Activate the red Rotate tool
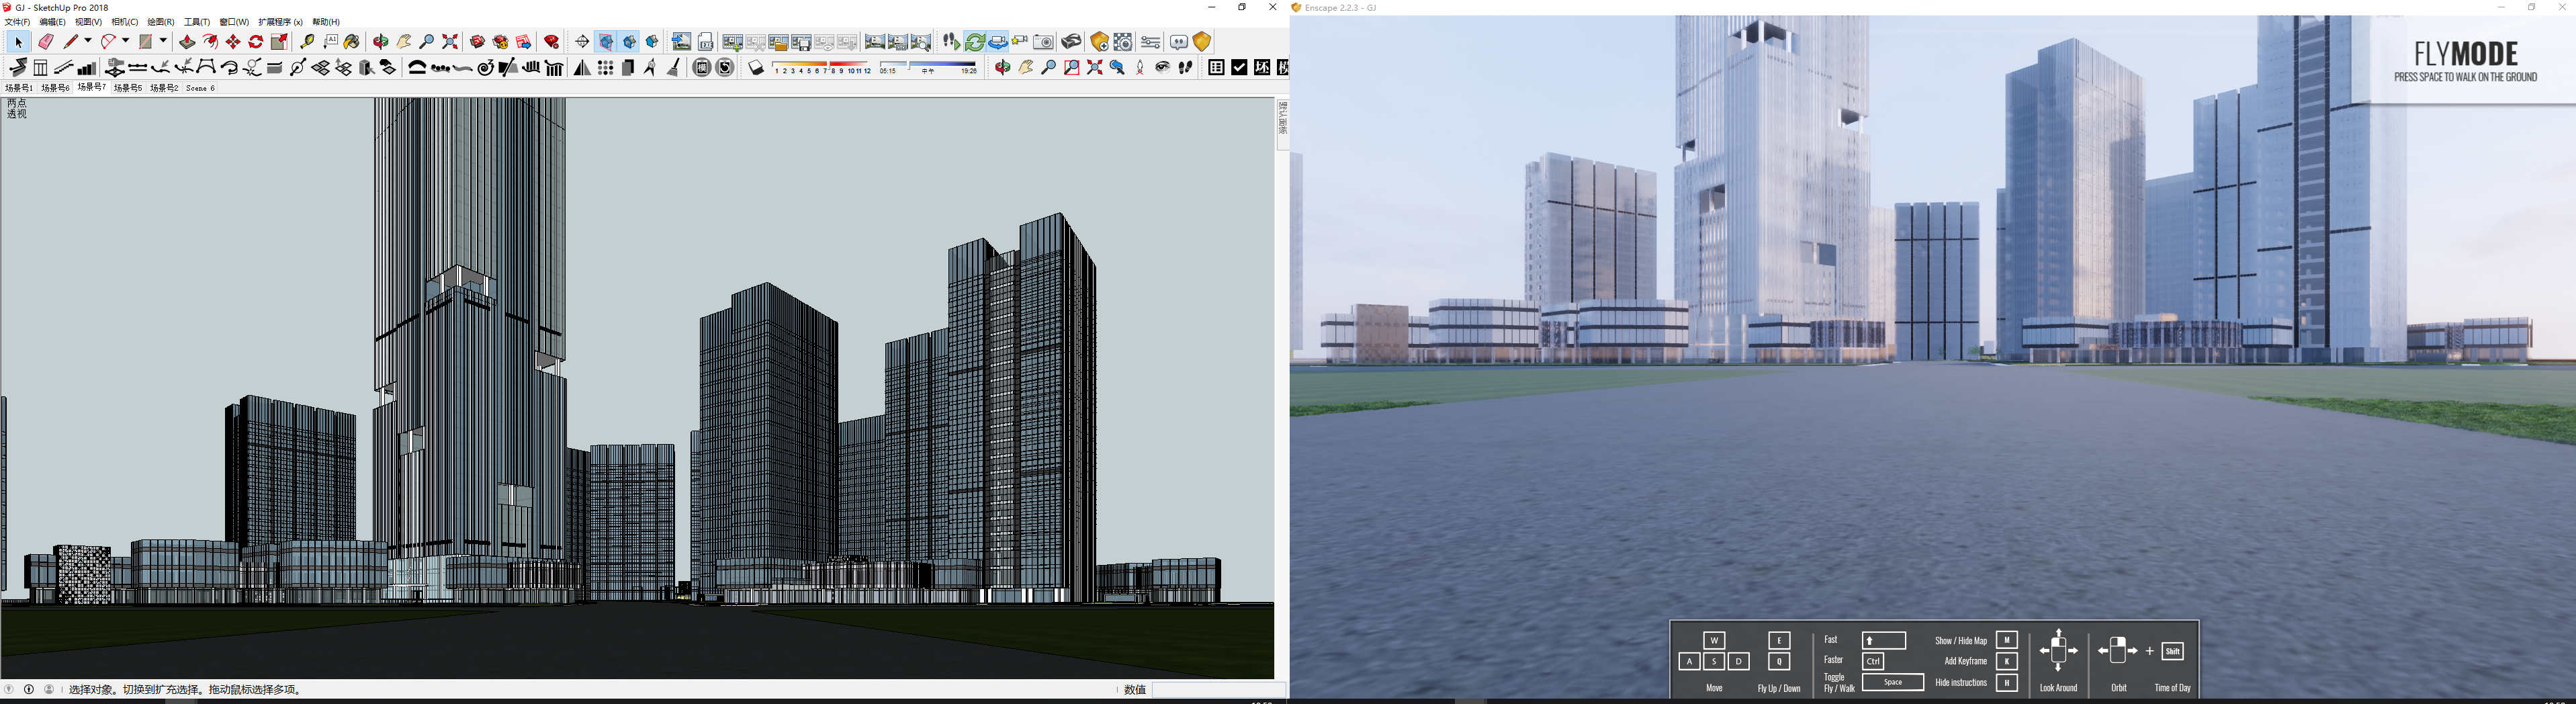This screenshot has height=704, width=2576. (x=256, y=42)
